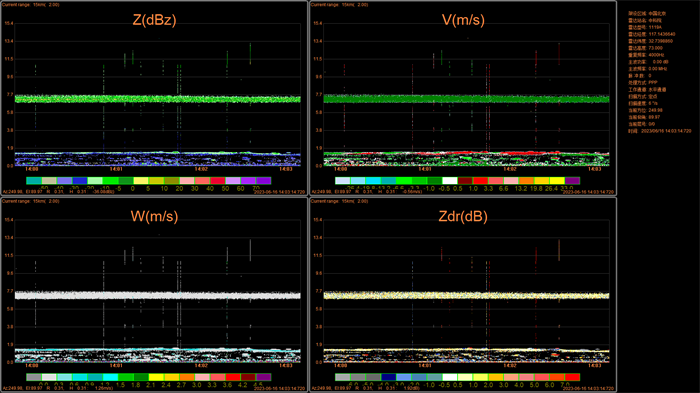Click the W(m/s) spectrum width title

(154, 217)
